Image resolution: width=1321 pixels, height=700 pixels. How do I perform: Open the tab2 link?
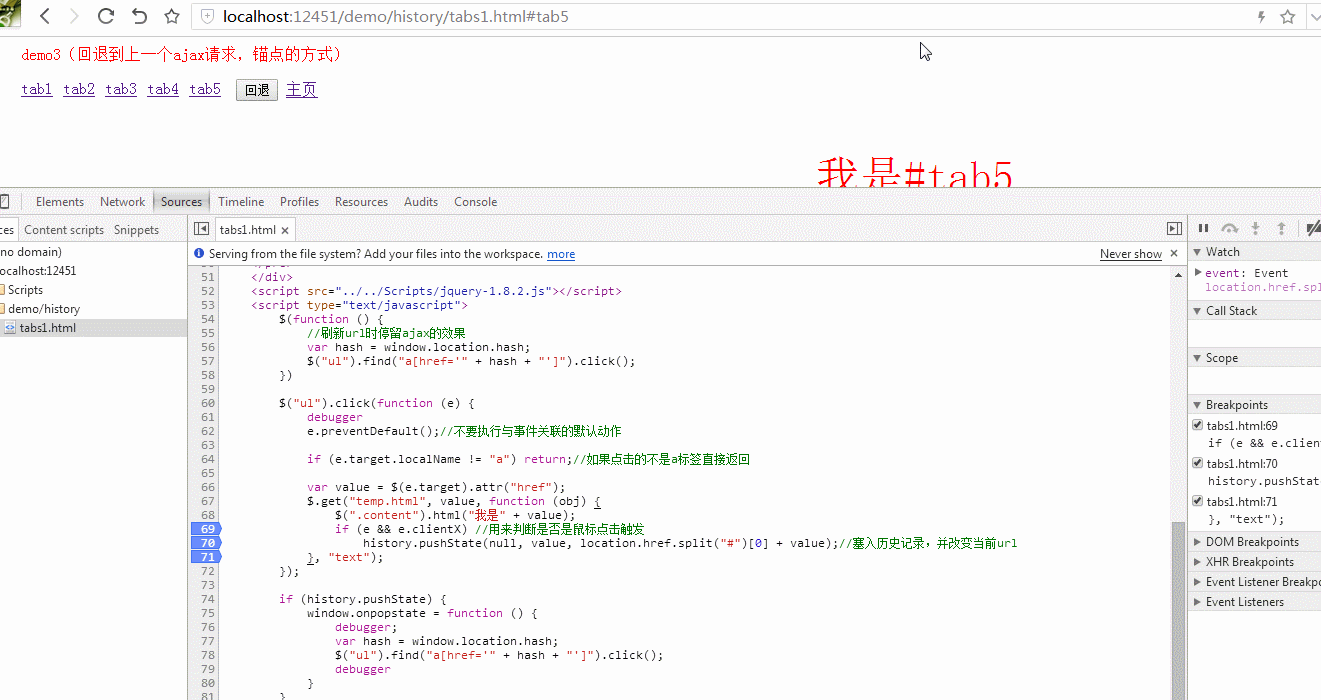point(79,90)
